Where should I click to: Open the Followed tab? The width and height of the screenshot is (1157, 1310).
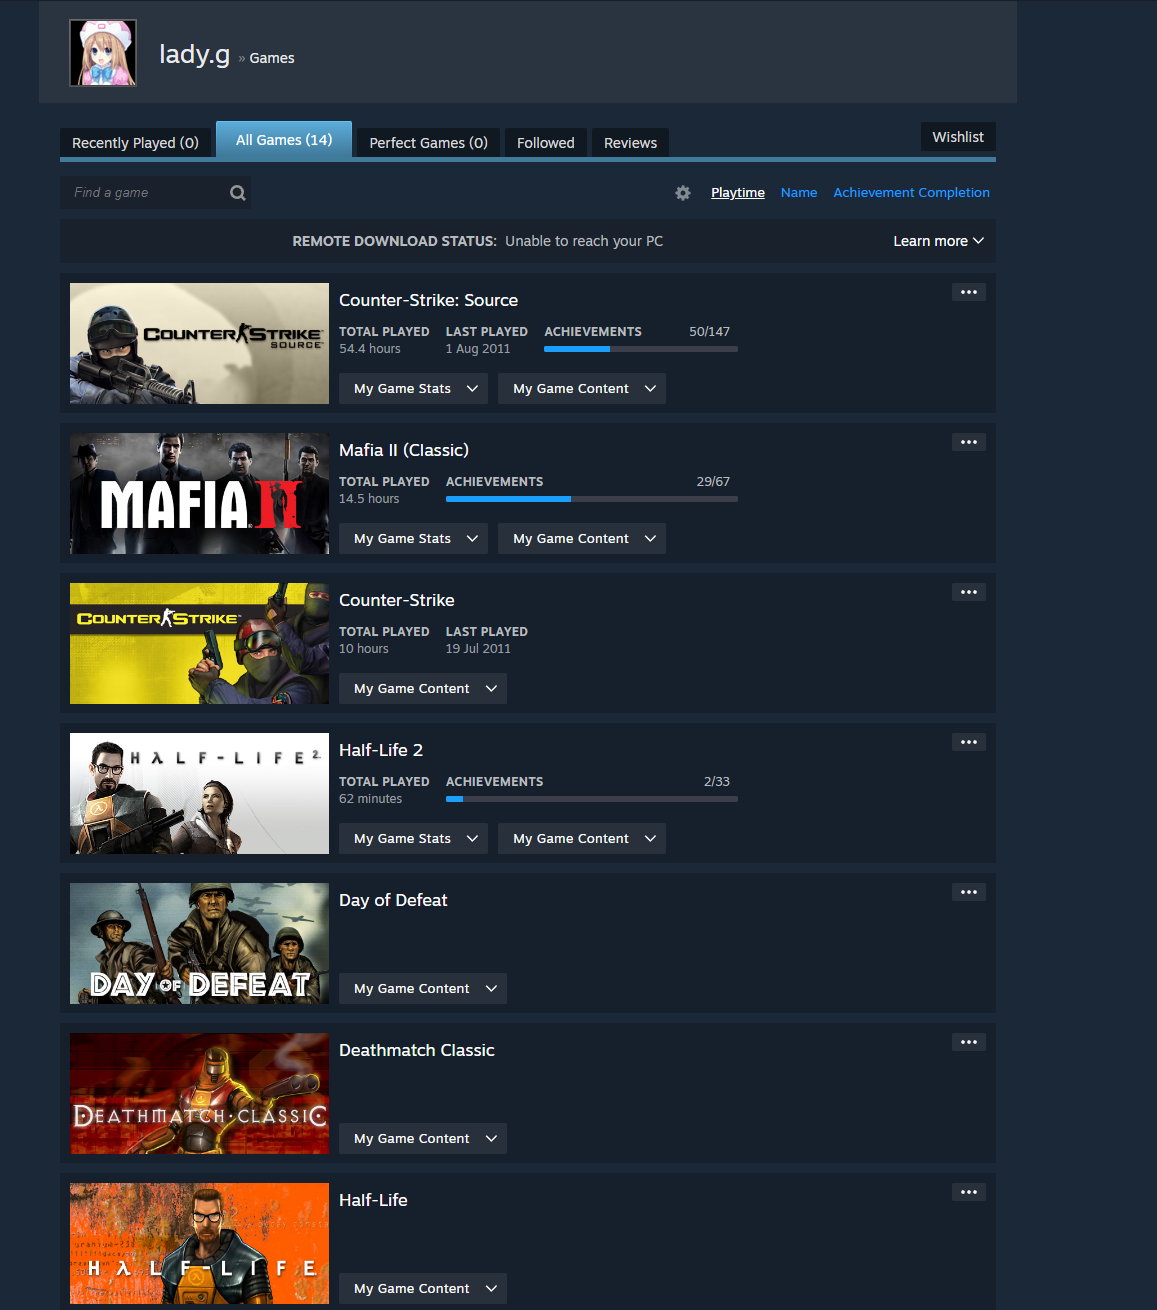546,143
